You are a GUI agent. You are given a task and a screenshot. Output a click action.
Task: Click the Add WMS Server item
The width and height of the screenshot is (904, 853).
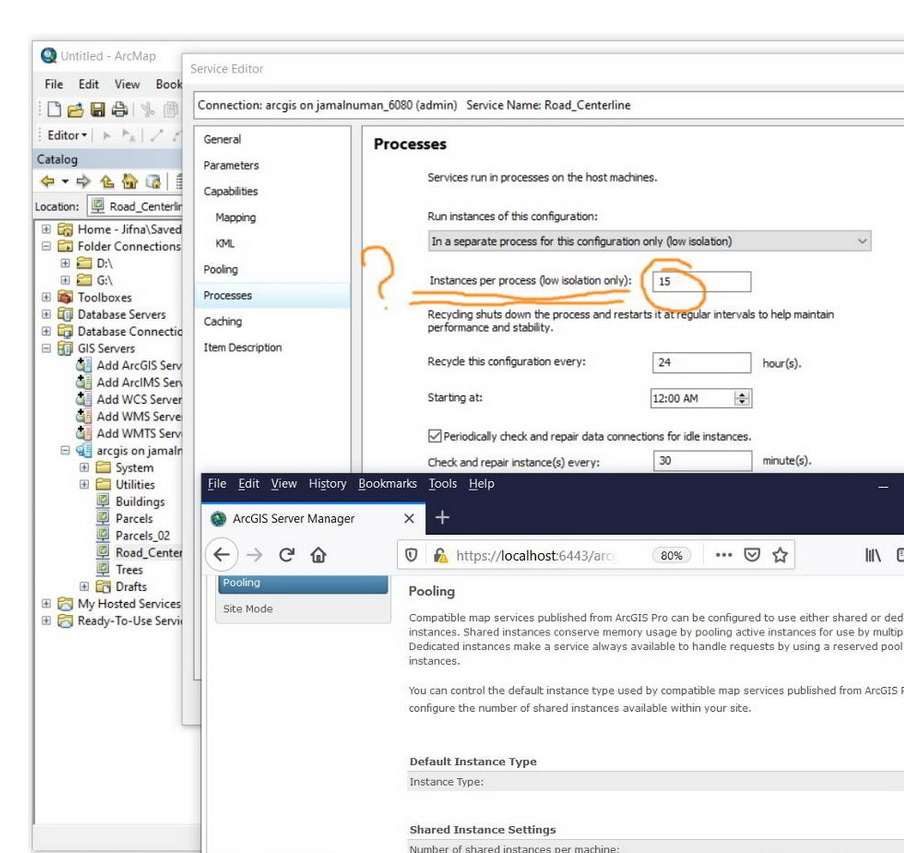click(129, 416)
